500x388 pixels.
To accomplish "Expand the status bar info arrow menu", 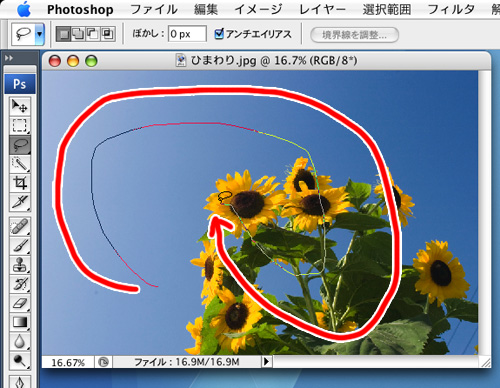I will pos(266,361).
